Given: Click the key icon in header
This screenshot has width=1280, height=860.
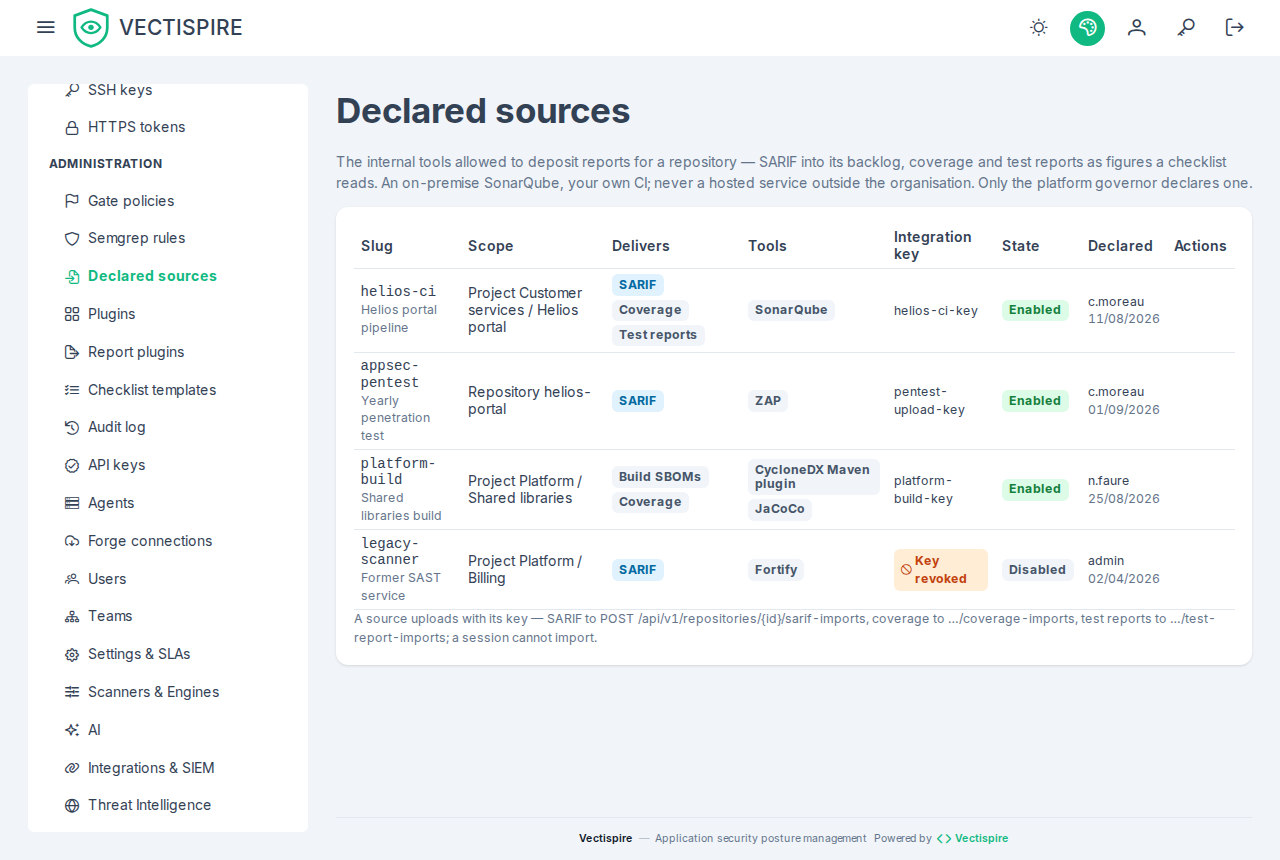Looking at the screenshot, I should (x=1186, y=27).
